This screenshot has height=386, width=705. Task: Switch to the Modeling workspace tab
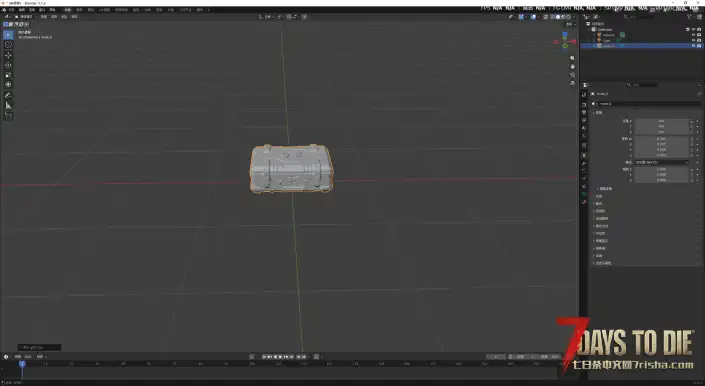click(79, 9)
